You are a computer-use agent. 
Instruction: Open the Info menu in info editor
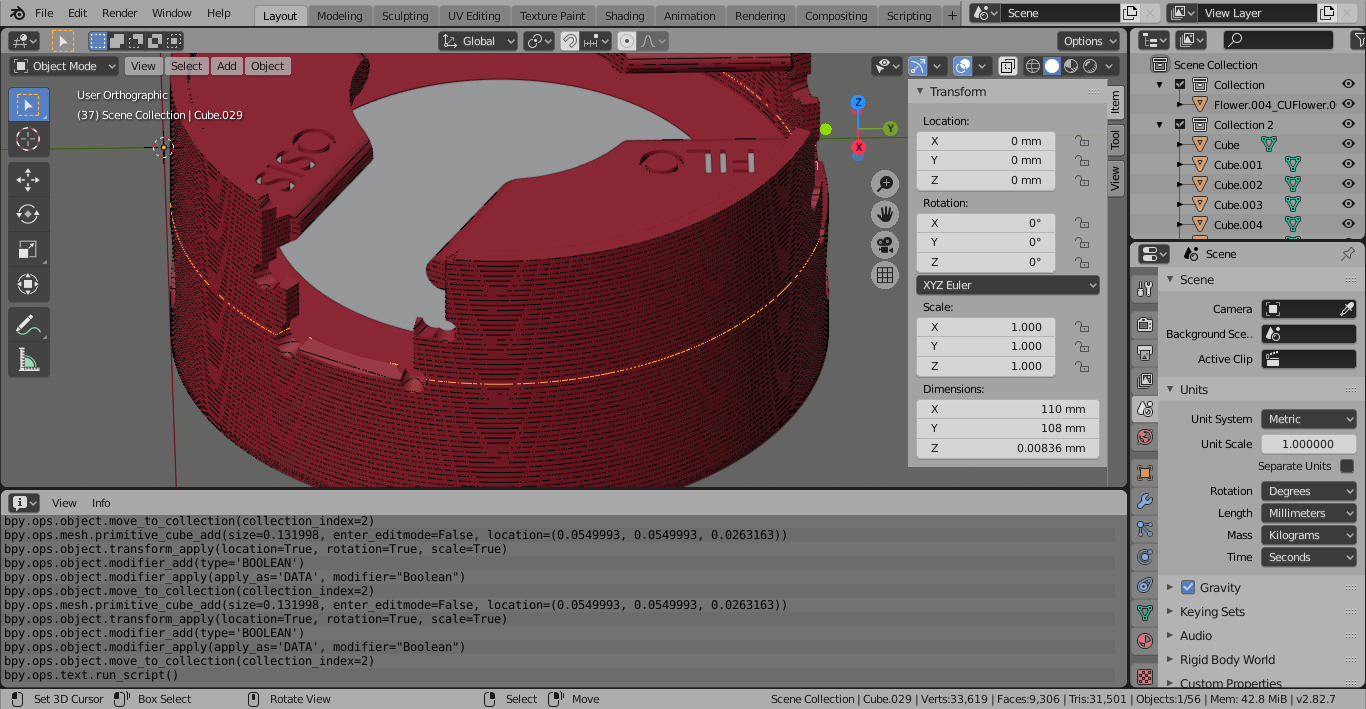point(101,503)
